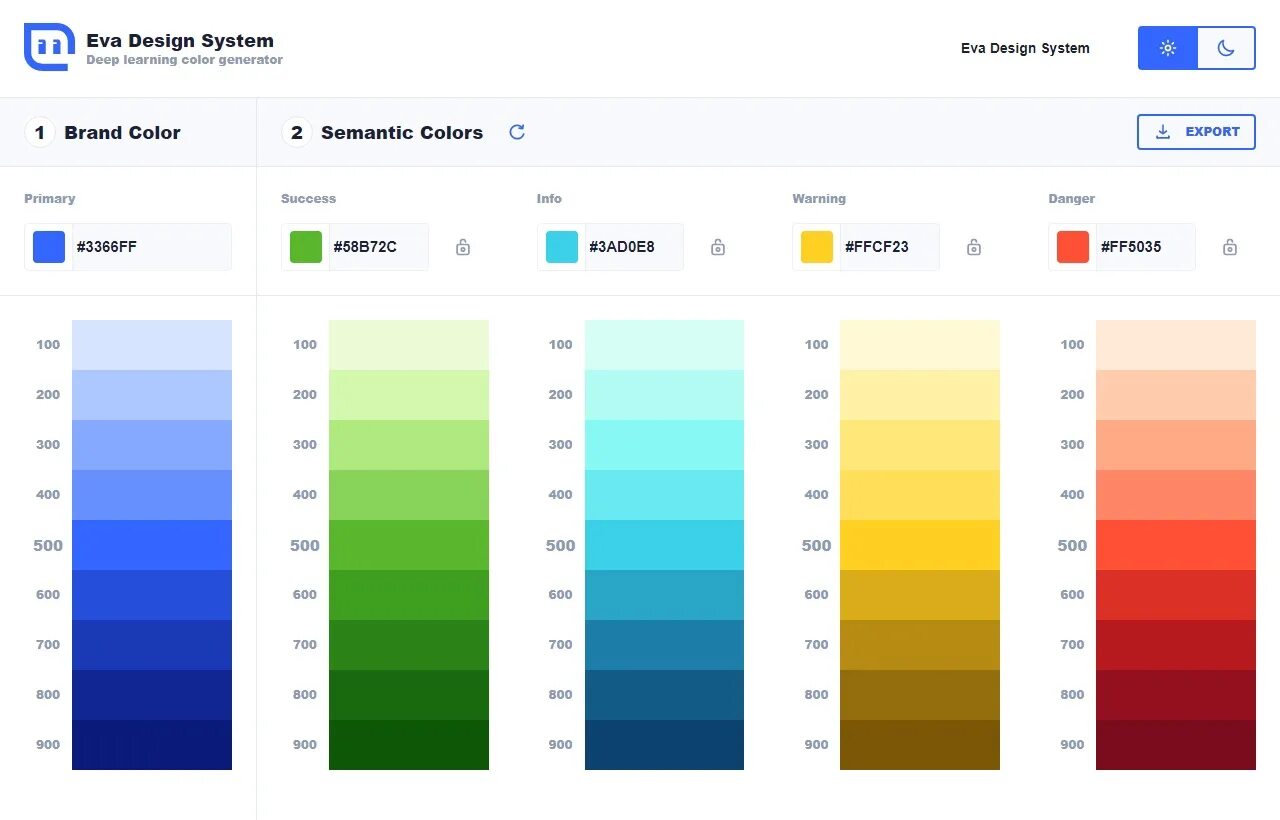Edit the Primary hex input field #3366FF

pos(150,247)
